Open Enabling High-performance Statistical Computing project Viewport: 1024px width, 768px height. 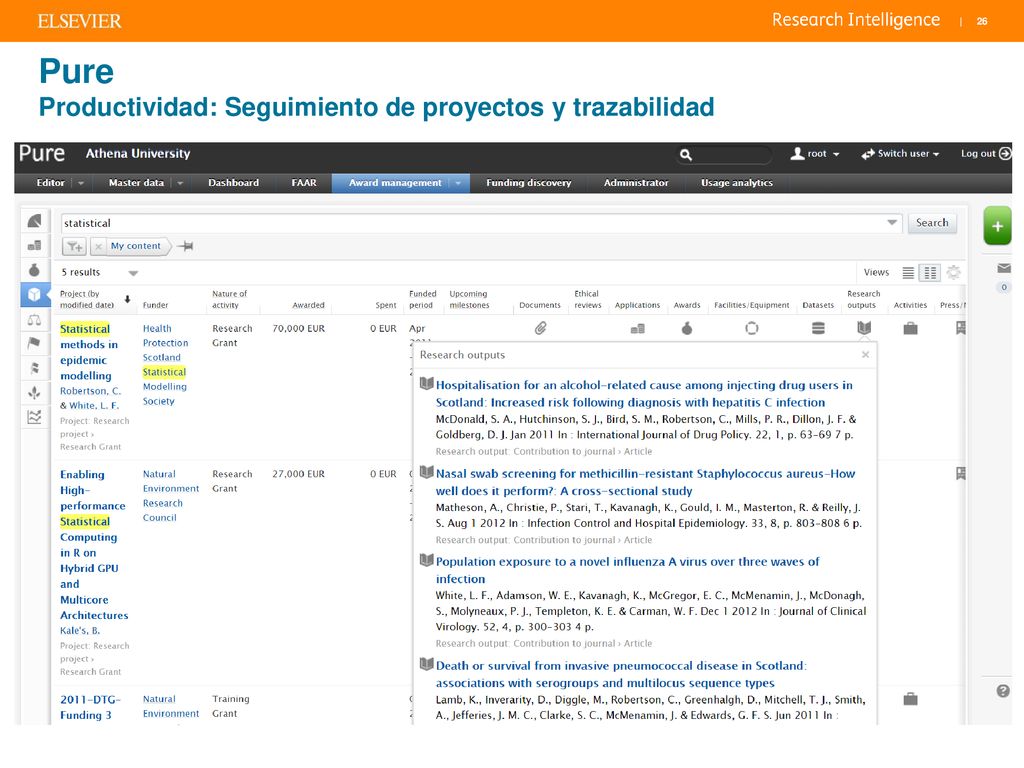(94, 545)
